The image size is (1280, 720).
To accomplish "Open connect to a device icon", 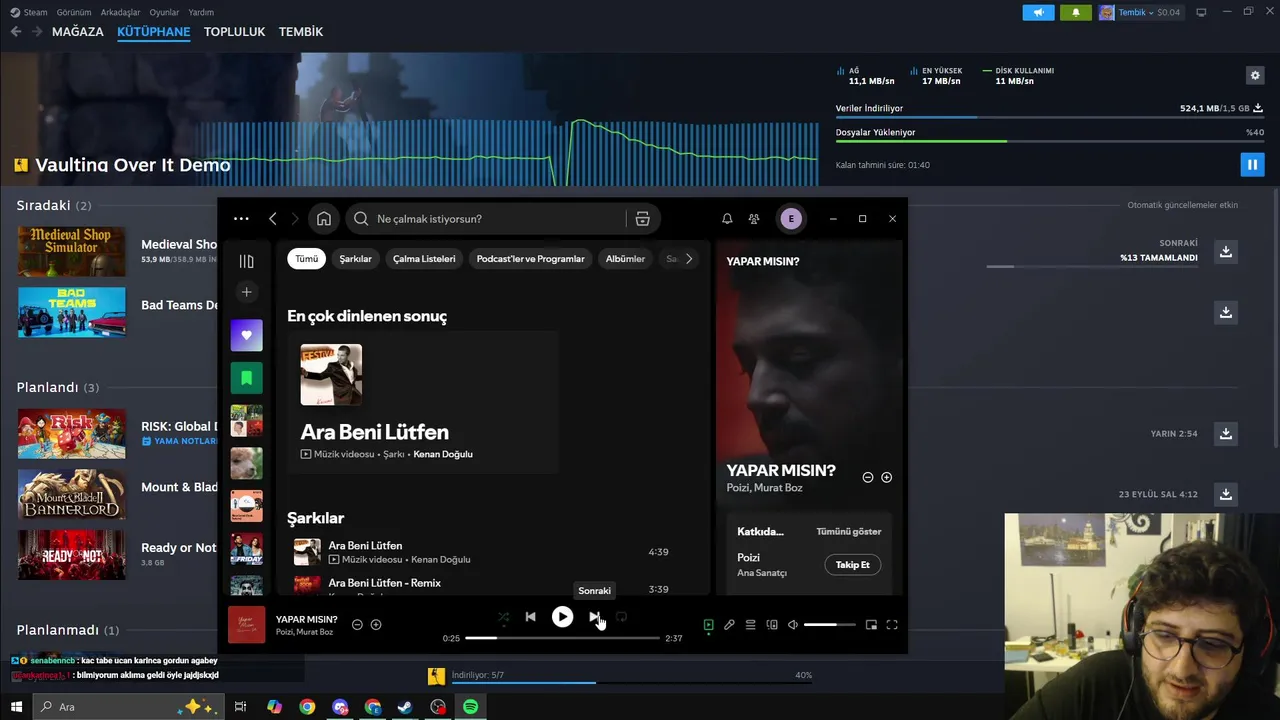I will click(x=772, y=625).
